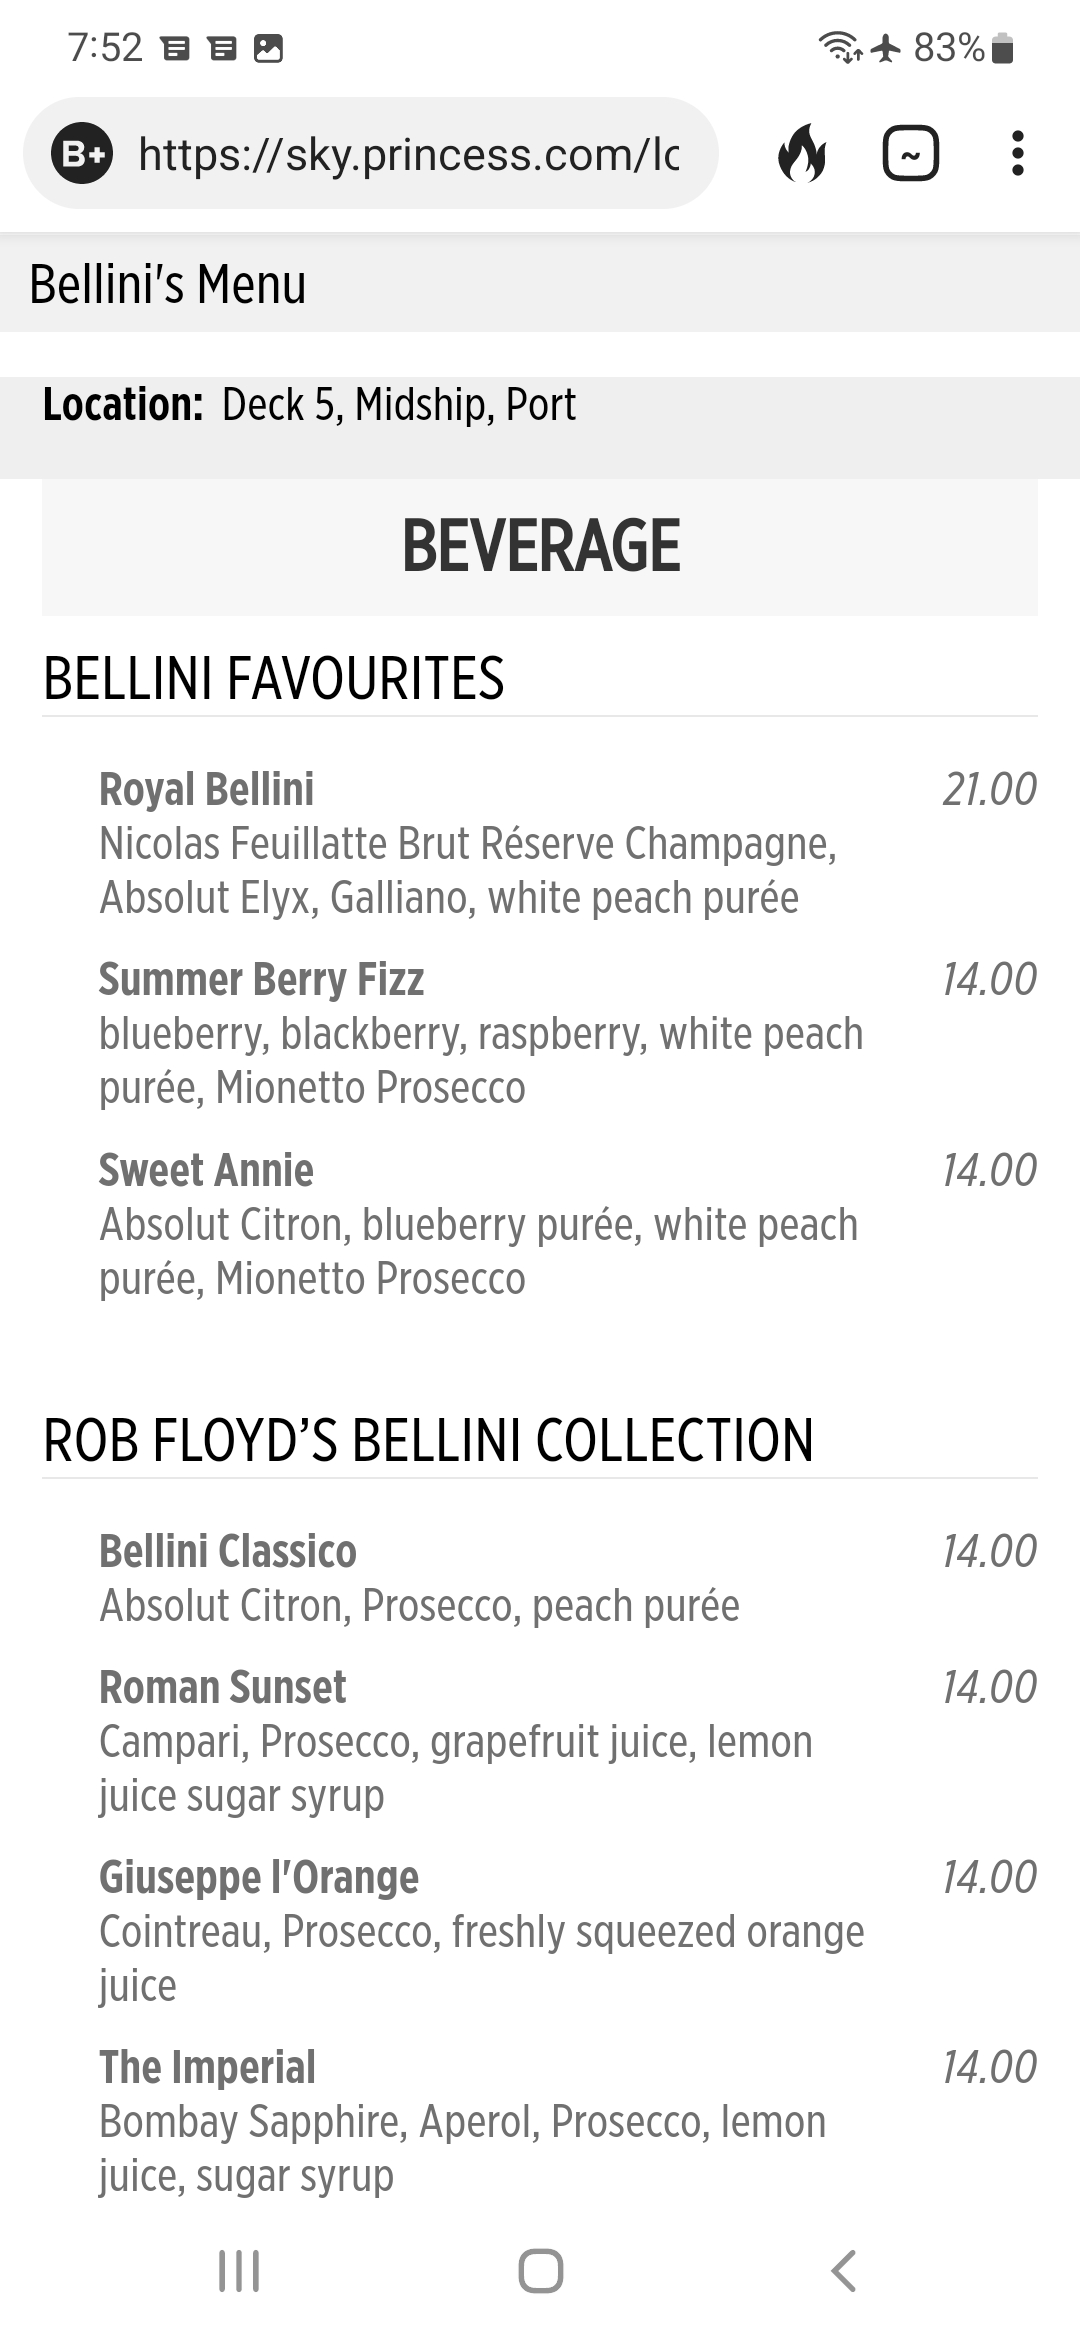
Task: Open the three-dot browser menu
Action: tap(1017, 154)
